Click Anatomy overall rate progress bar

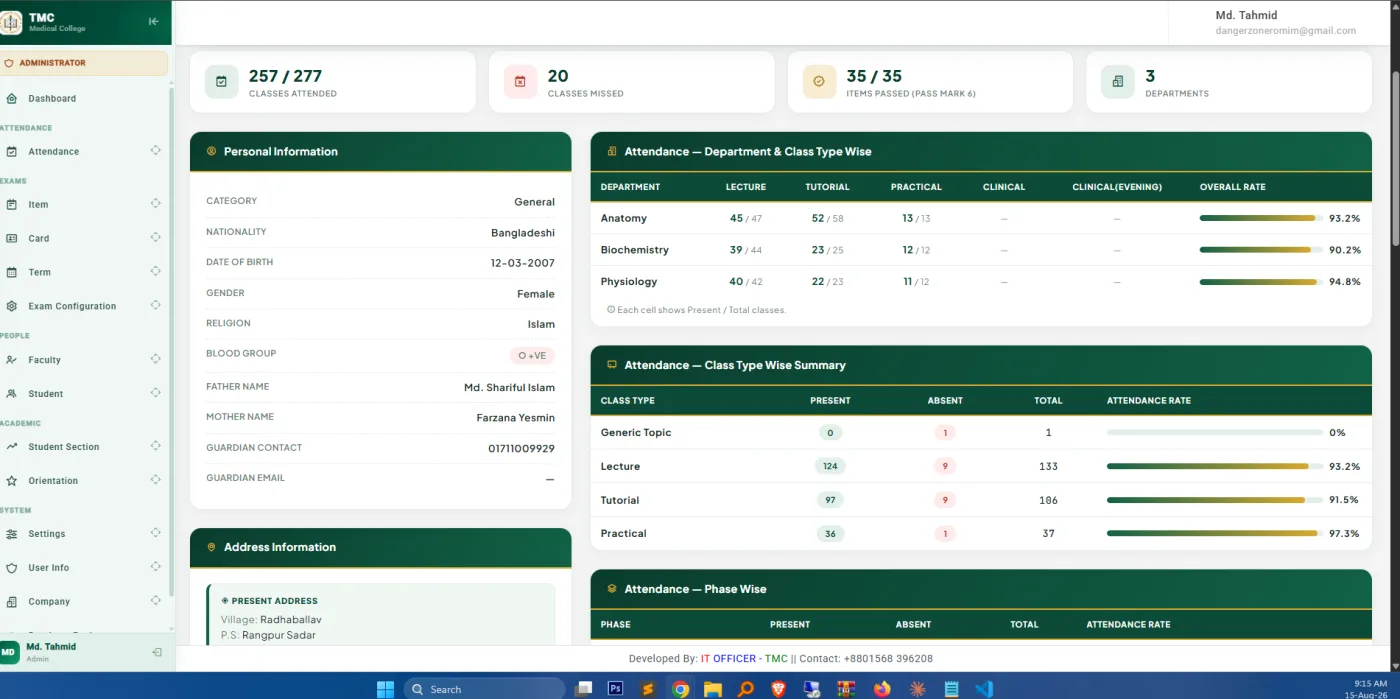[x=1260, y=218]
